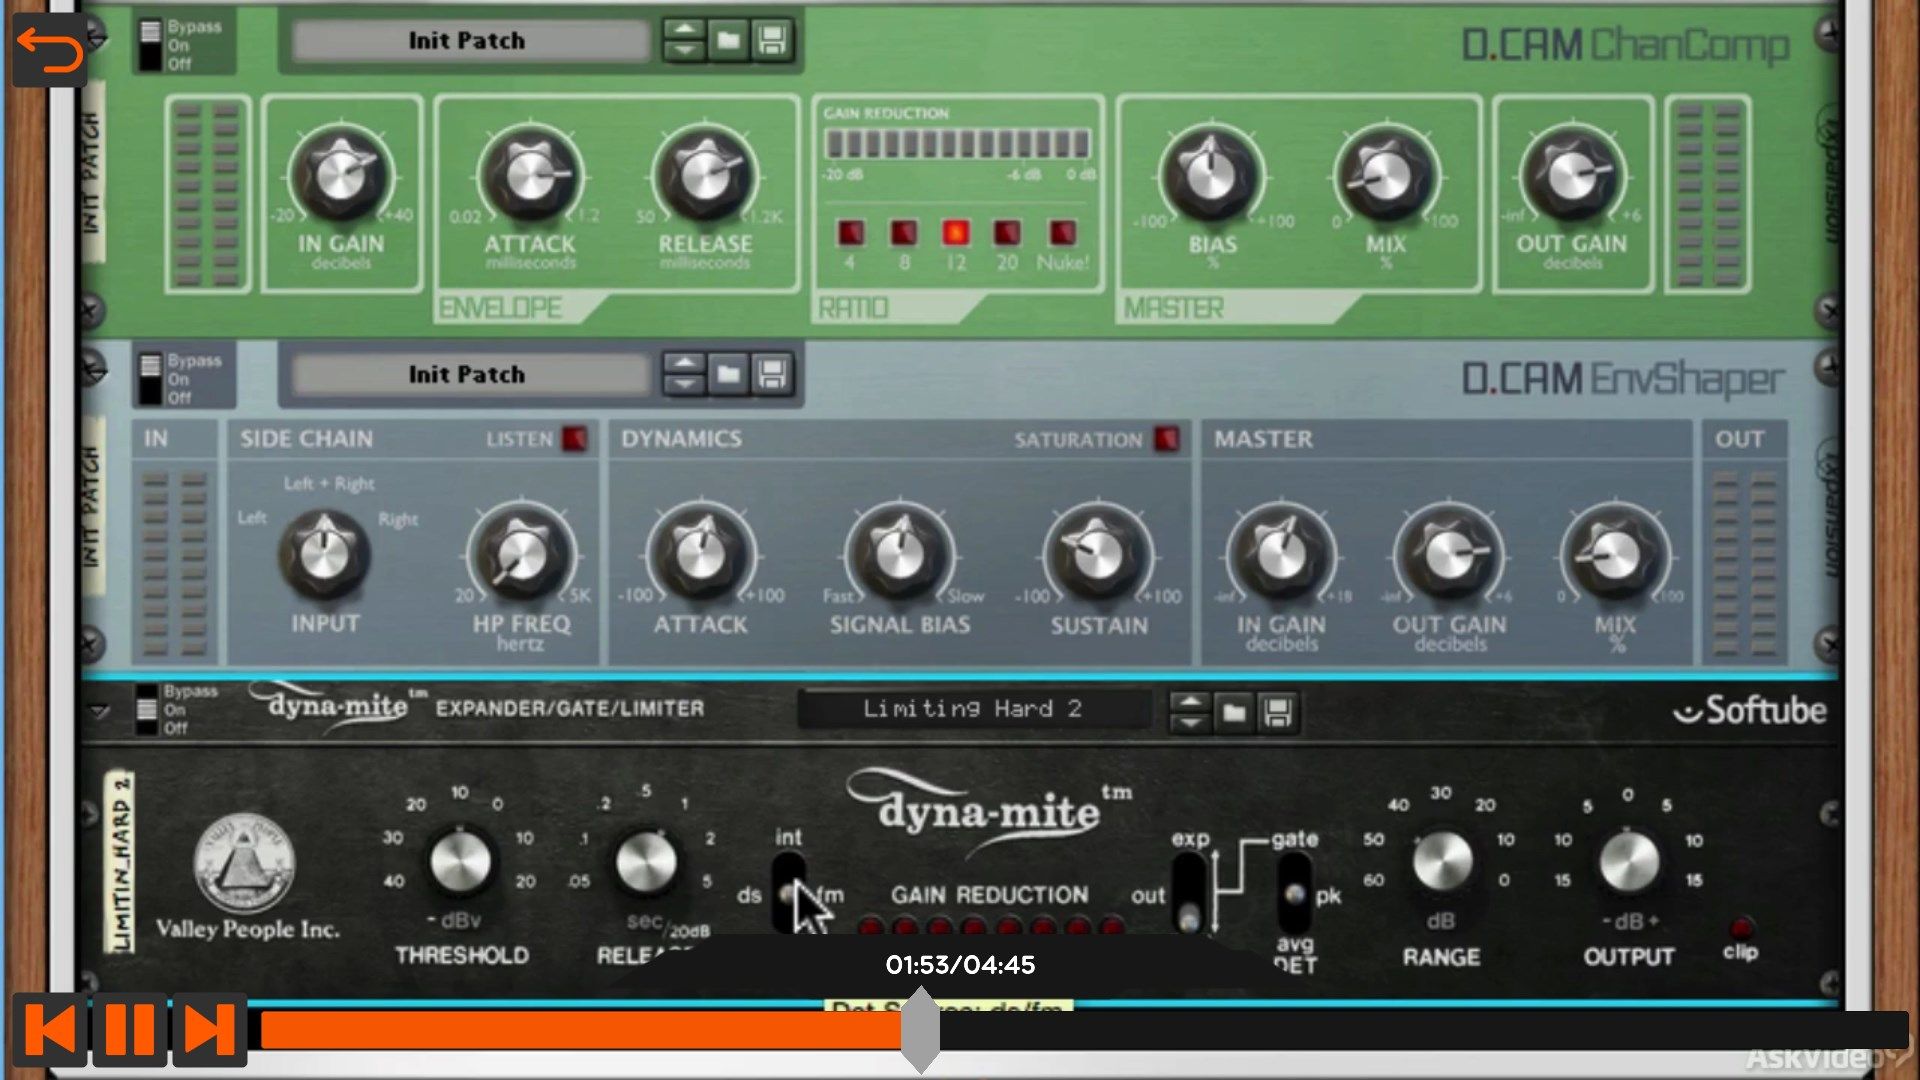Click the ChanComp OUT GAIN knob
The width and height of the screenshot is (1920, 1080).
click(x=1571, y=176)
